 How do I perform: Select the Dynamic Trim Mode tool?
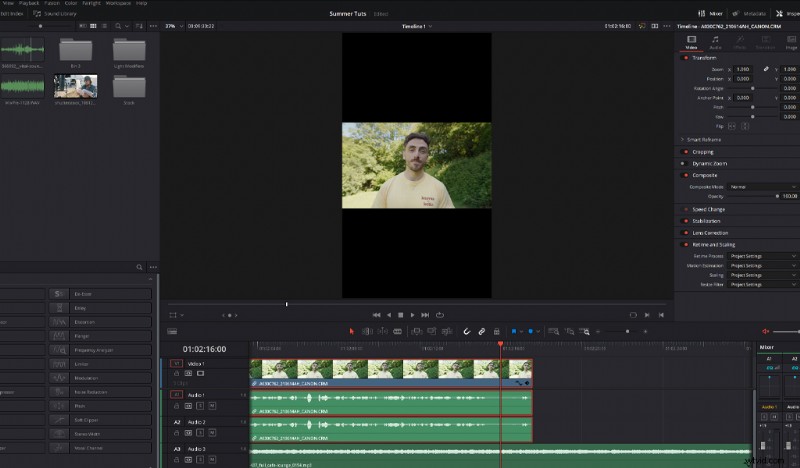[382, 331]
